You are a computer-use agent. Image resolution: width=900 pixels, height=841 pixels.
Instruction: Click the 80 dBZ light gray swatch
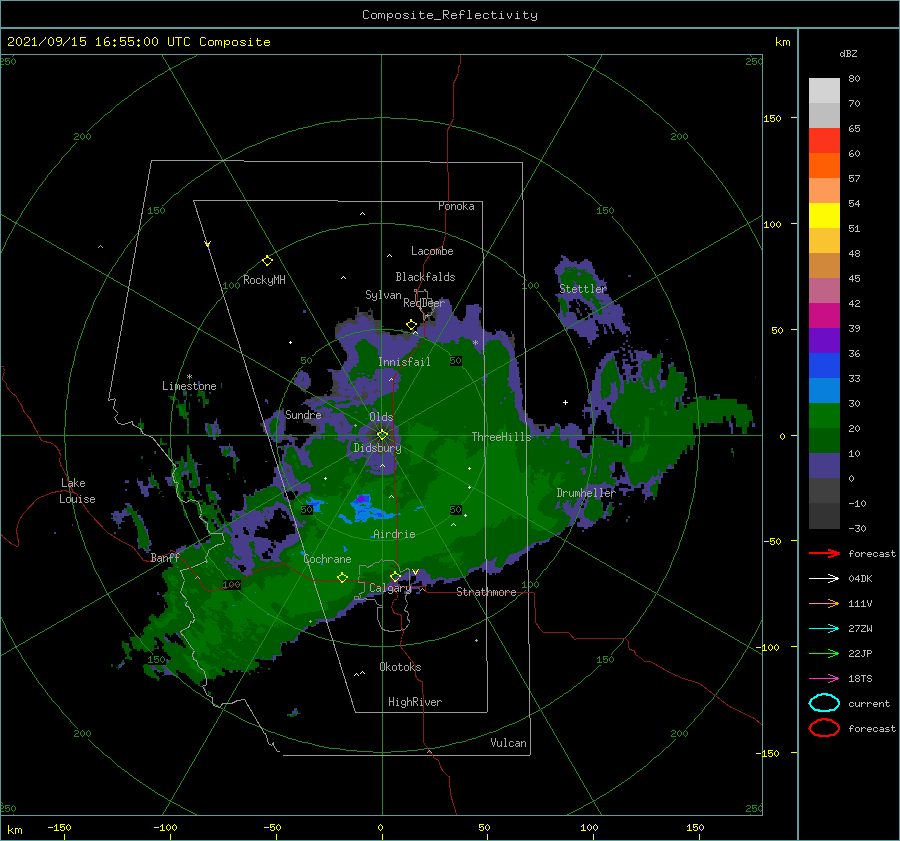[x=824, y=90]
